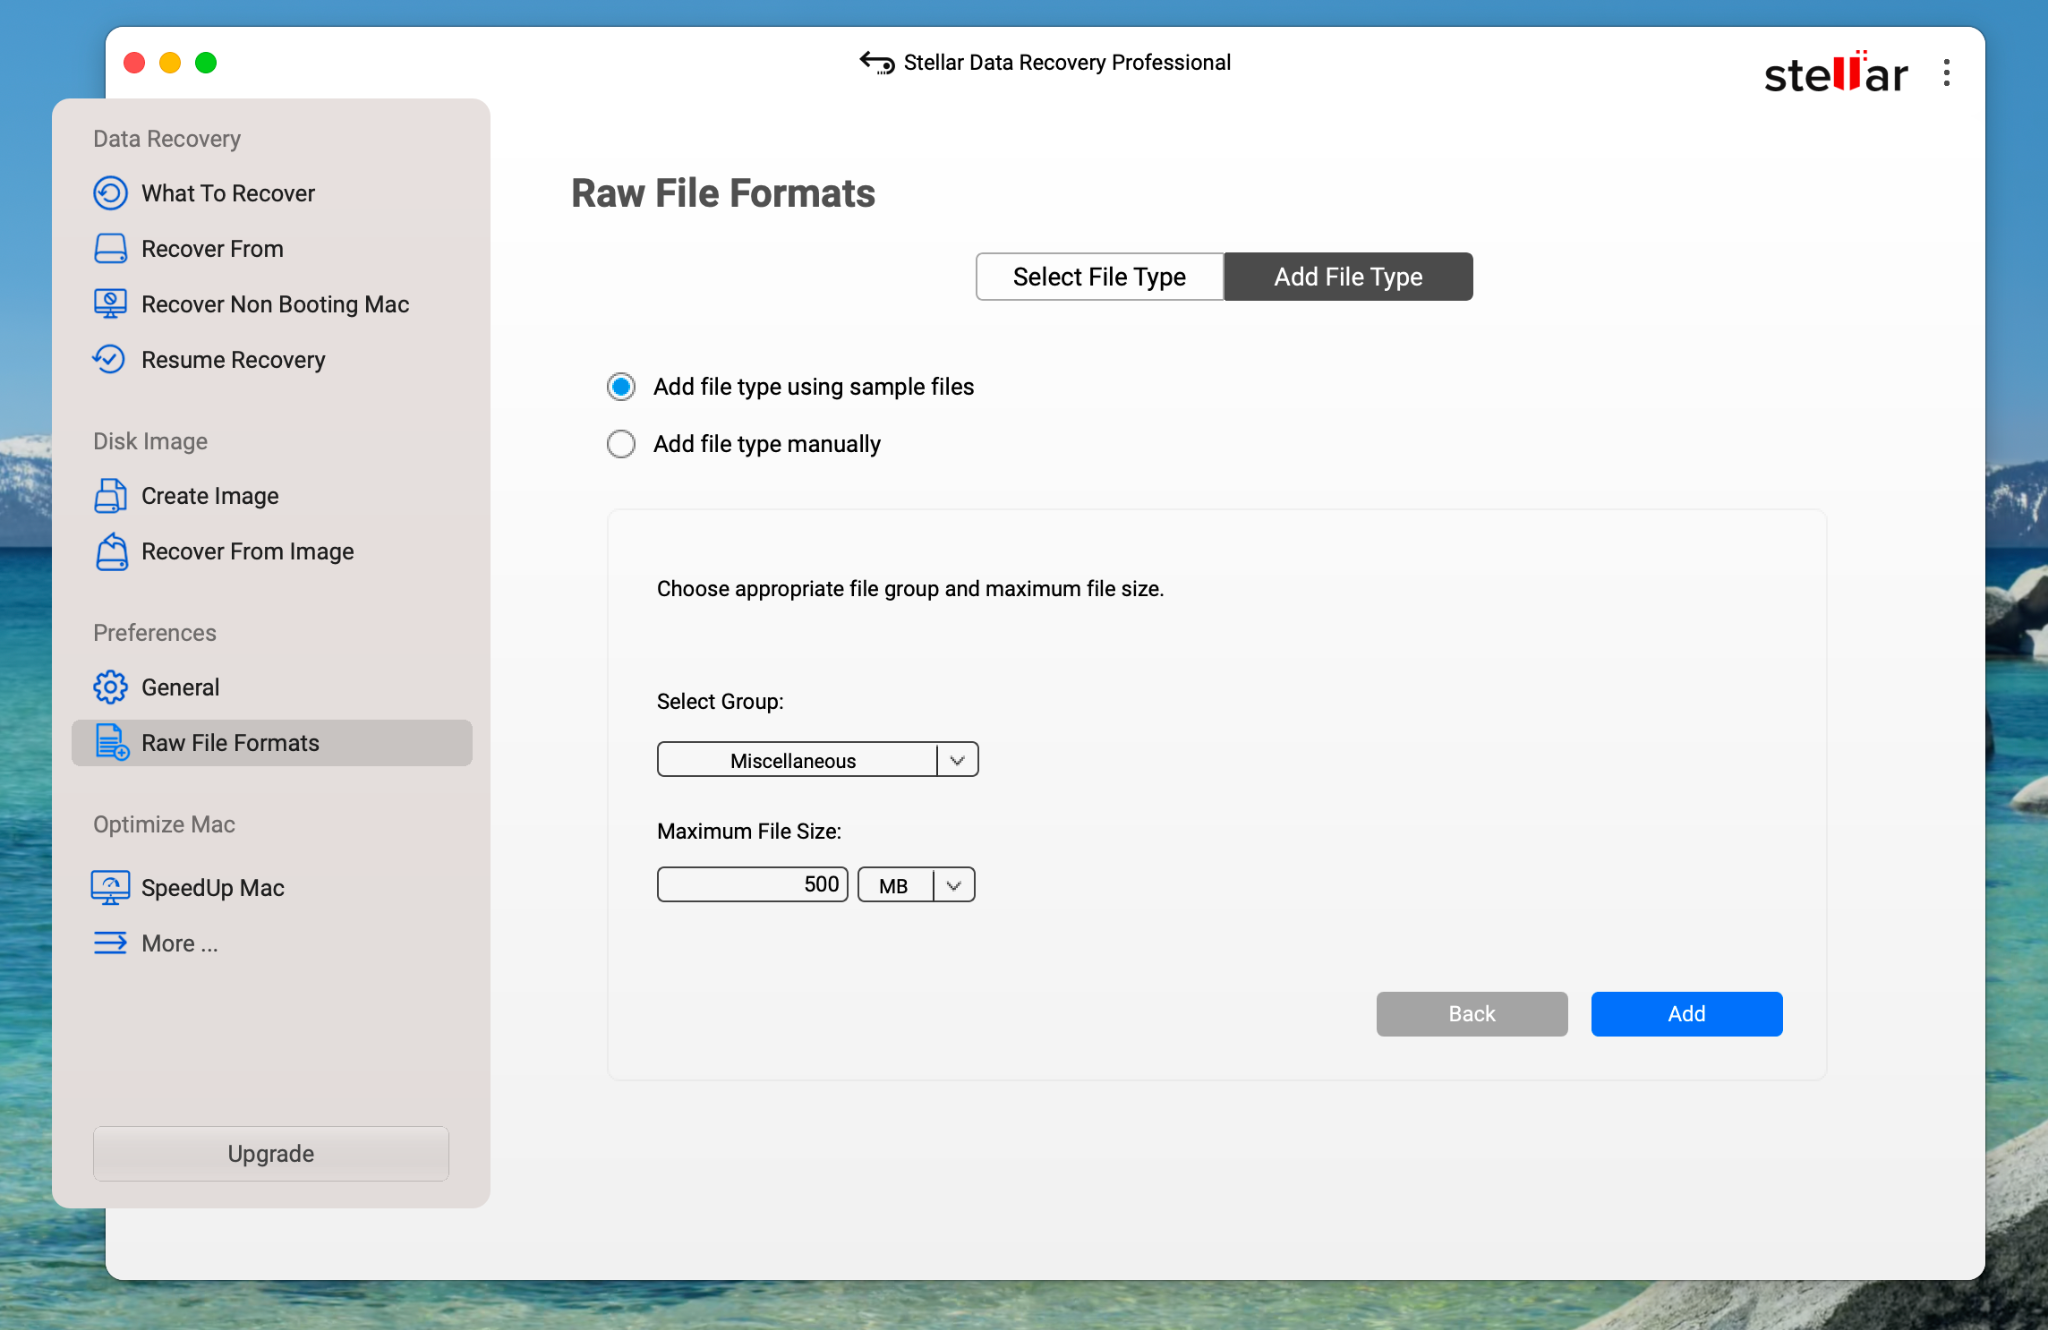Click 'Choose appropriate file group' instruction text
This screenshot has height=1330, width=2048.
point(910,589)
